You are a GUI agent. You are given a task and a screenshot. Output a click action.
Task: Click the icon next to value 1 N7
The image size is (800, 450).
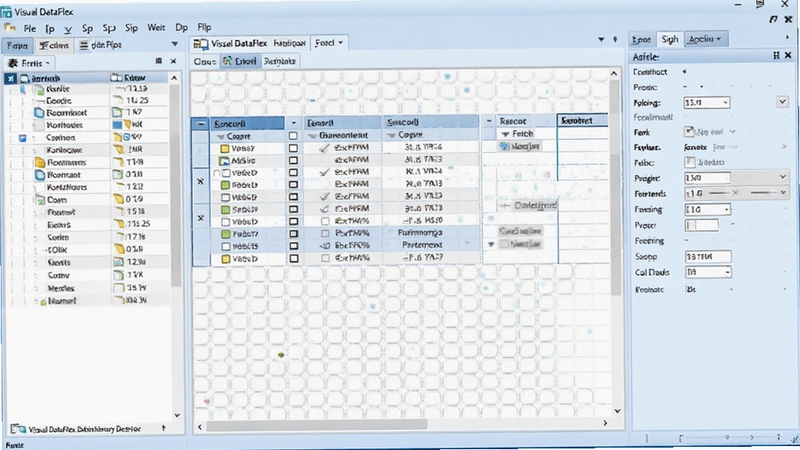tap(117, 112)
